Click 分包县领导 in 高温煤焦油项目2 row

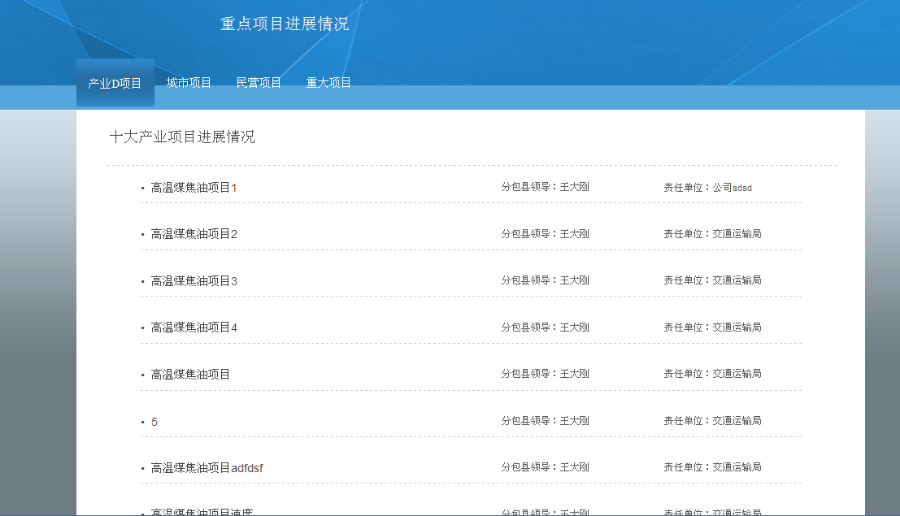[x=545, y=234]
